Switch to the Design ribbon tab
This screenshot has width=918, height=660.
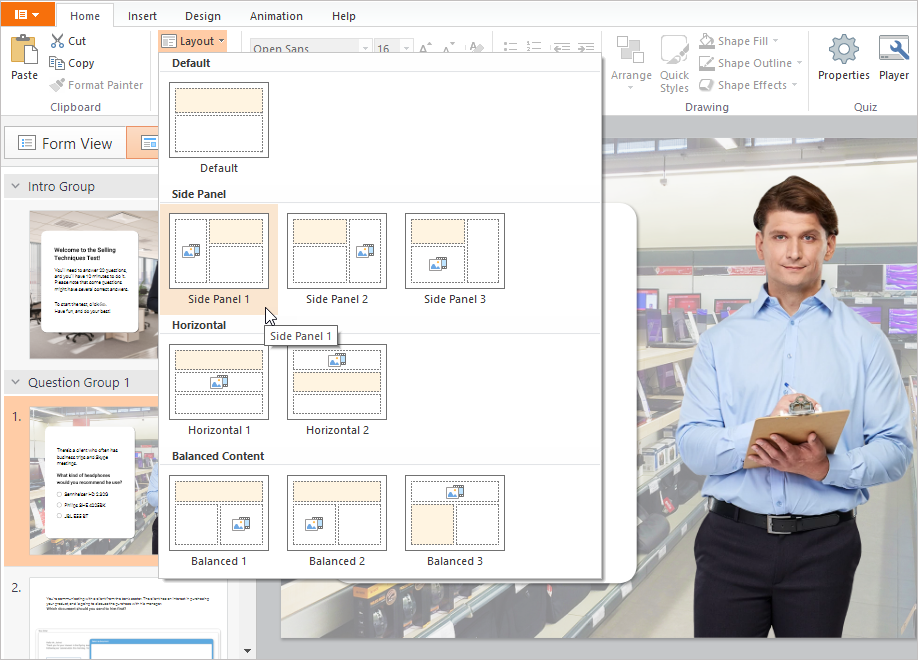coord(203,15)
